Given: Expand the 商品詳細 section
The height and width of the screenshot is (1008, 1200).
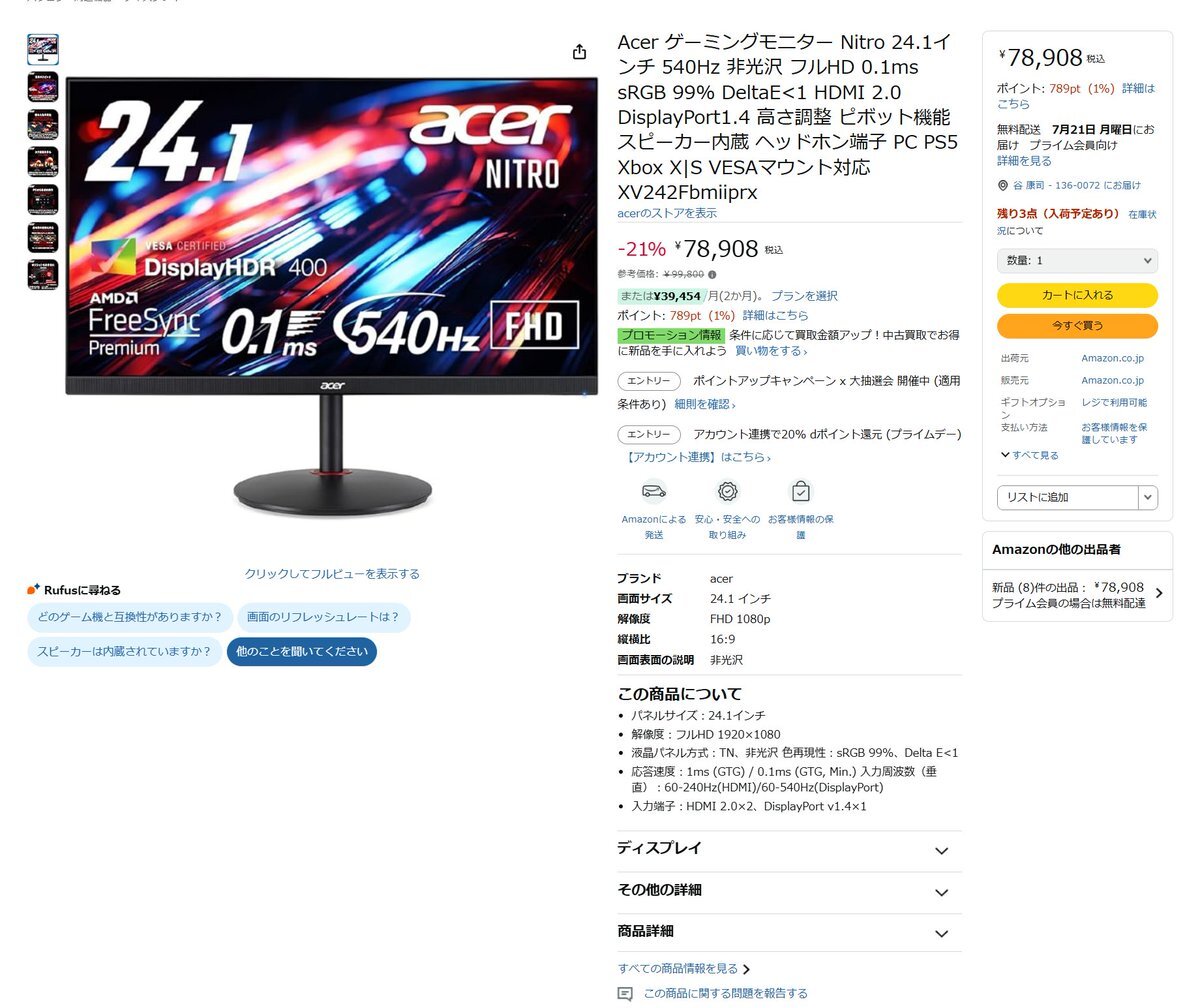Looking at the screenshot, I should [789, 932].
